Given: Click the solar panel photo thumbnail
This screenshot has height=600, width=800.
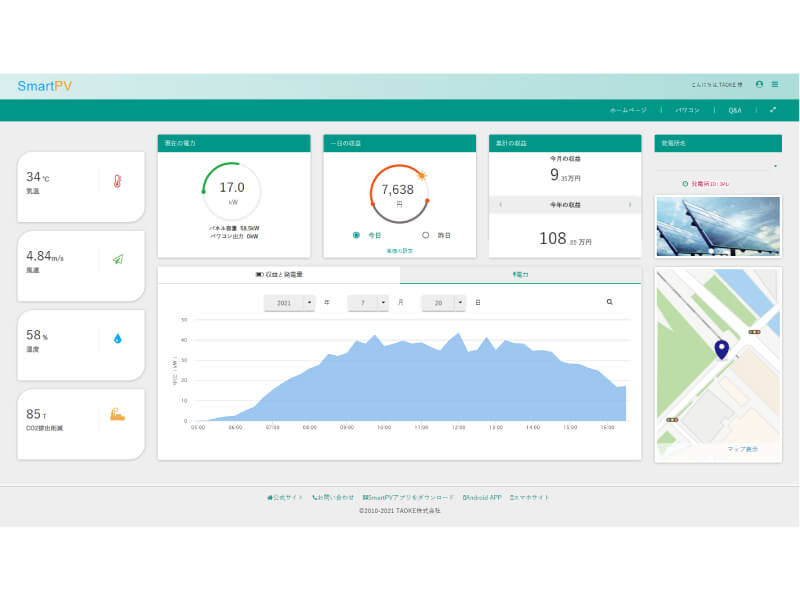Looking at the screenshot, I should (717, 226).
